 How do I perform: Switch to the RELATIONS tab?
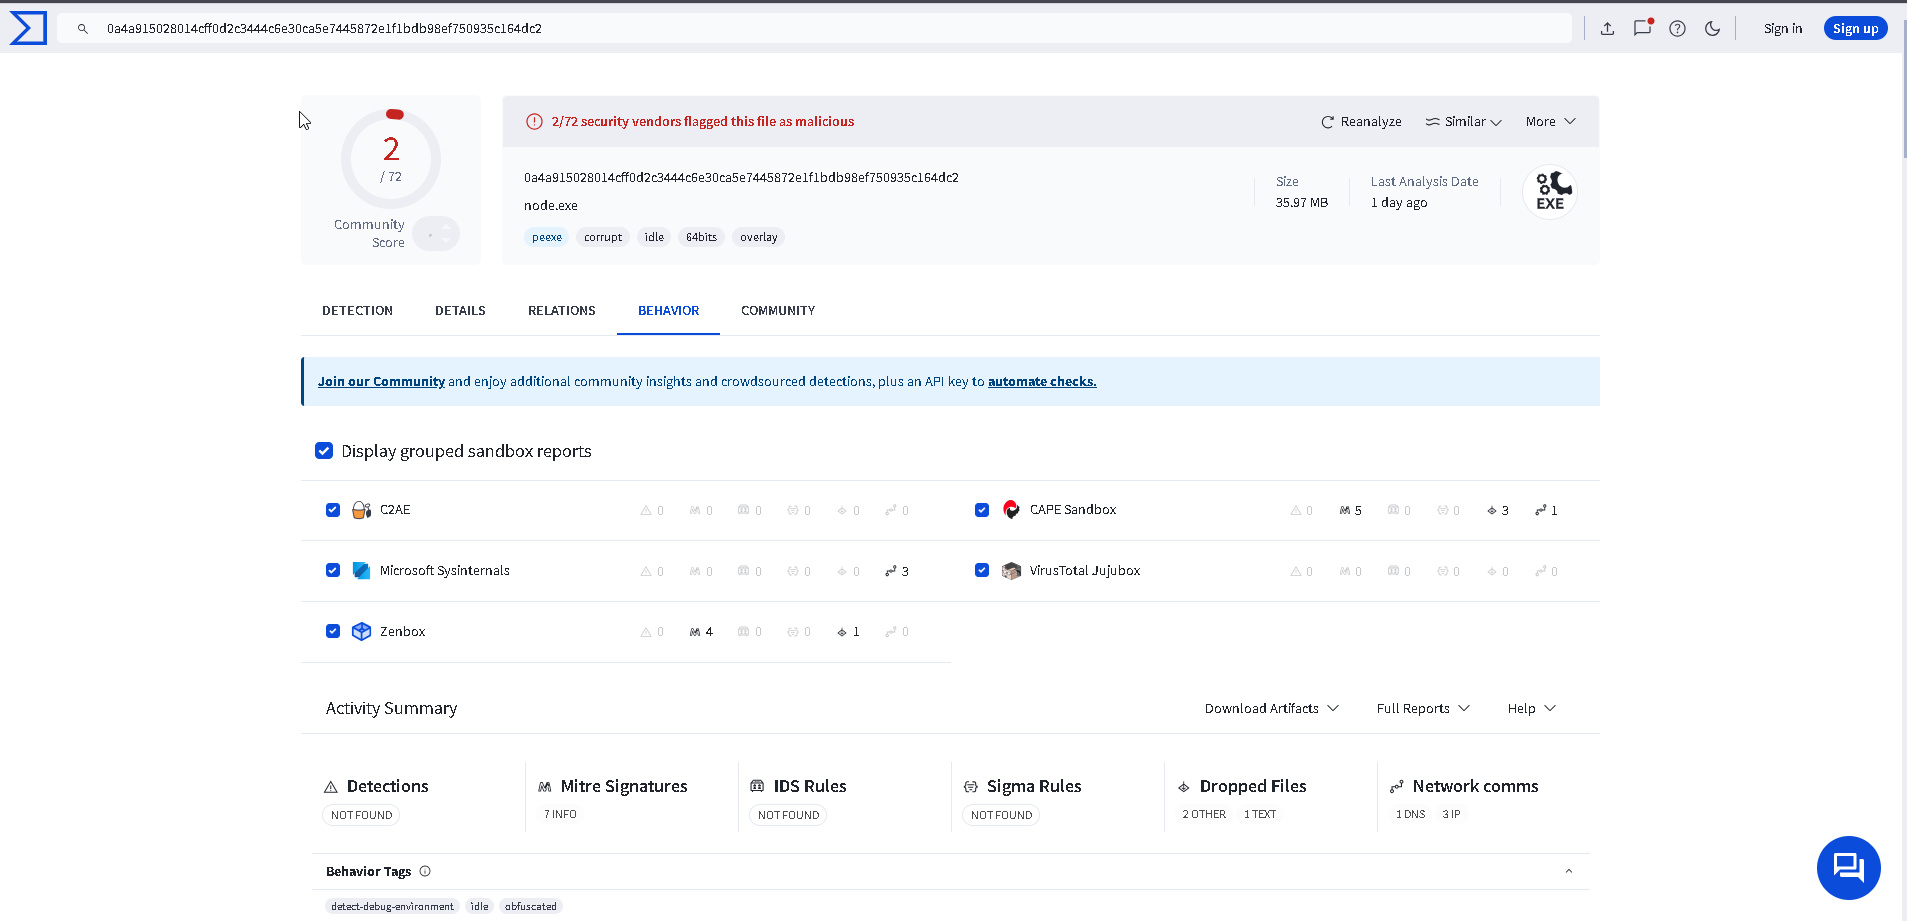pos(561,311)
